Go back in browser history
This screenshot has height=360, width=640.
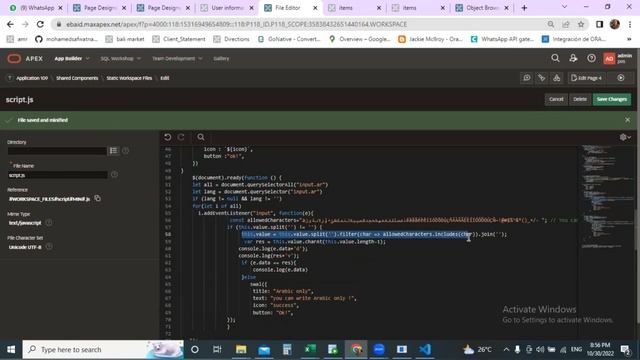tap(10, 24)
